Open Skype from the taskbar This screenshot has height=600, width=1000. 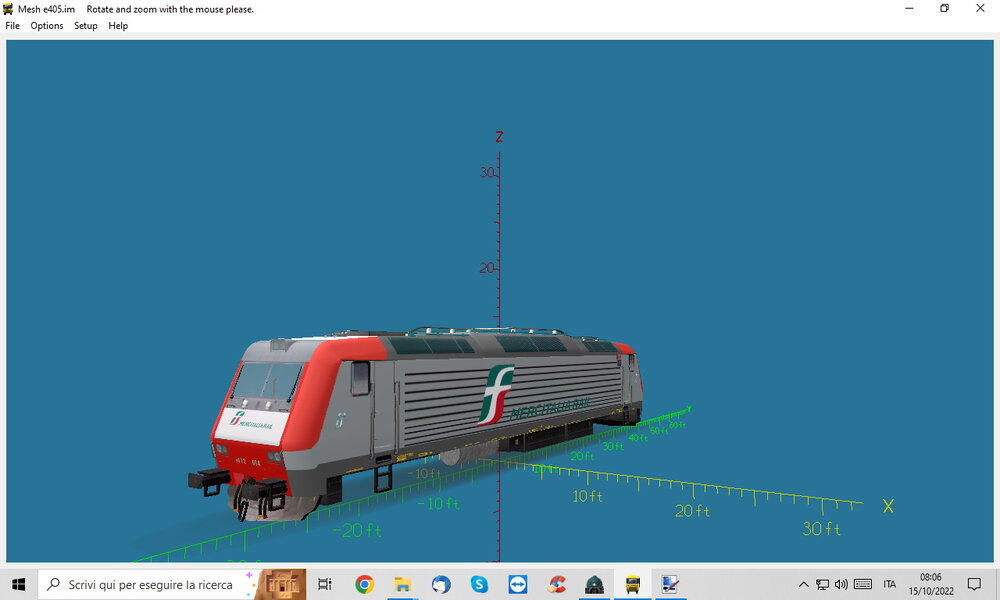[x=479, y=584]
